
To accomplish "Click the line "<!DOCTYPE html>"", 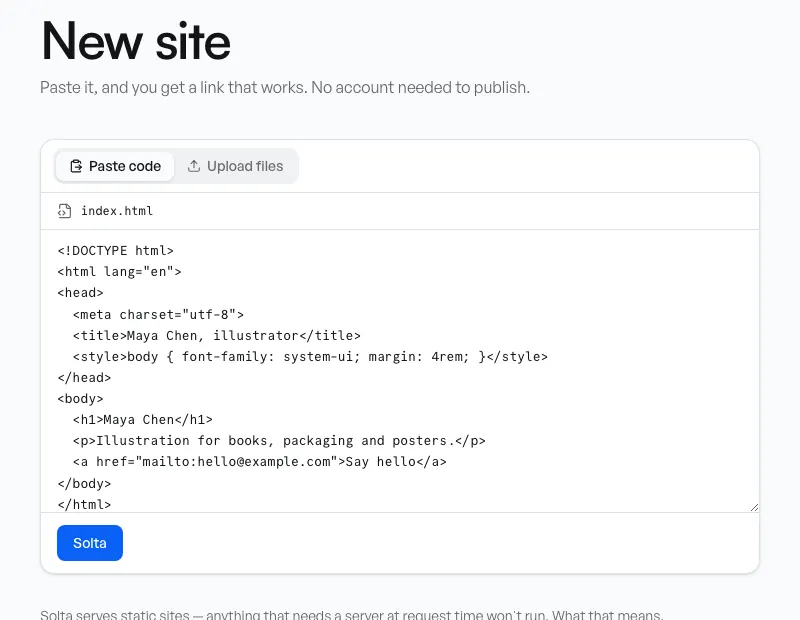I will pyautogui.click(x=115, y=251).
